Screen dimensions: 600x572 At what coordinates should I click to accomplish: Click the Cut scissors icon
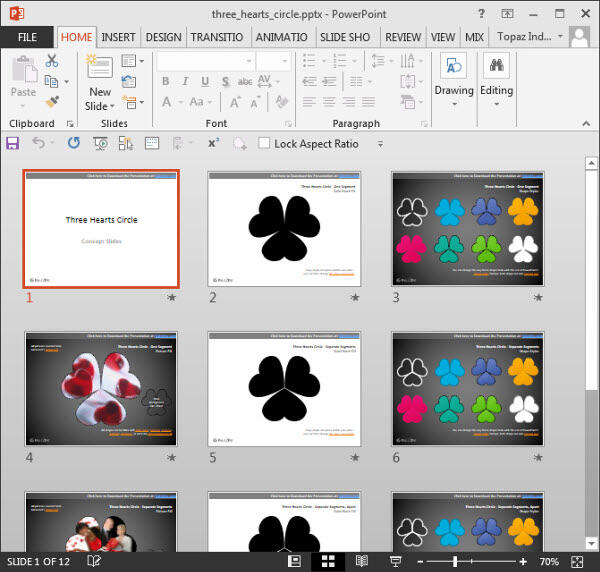52,62
